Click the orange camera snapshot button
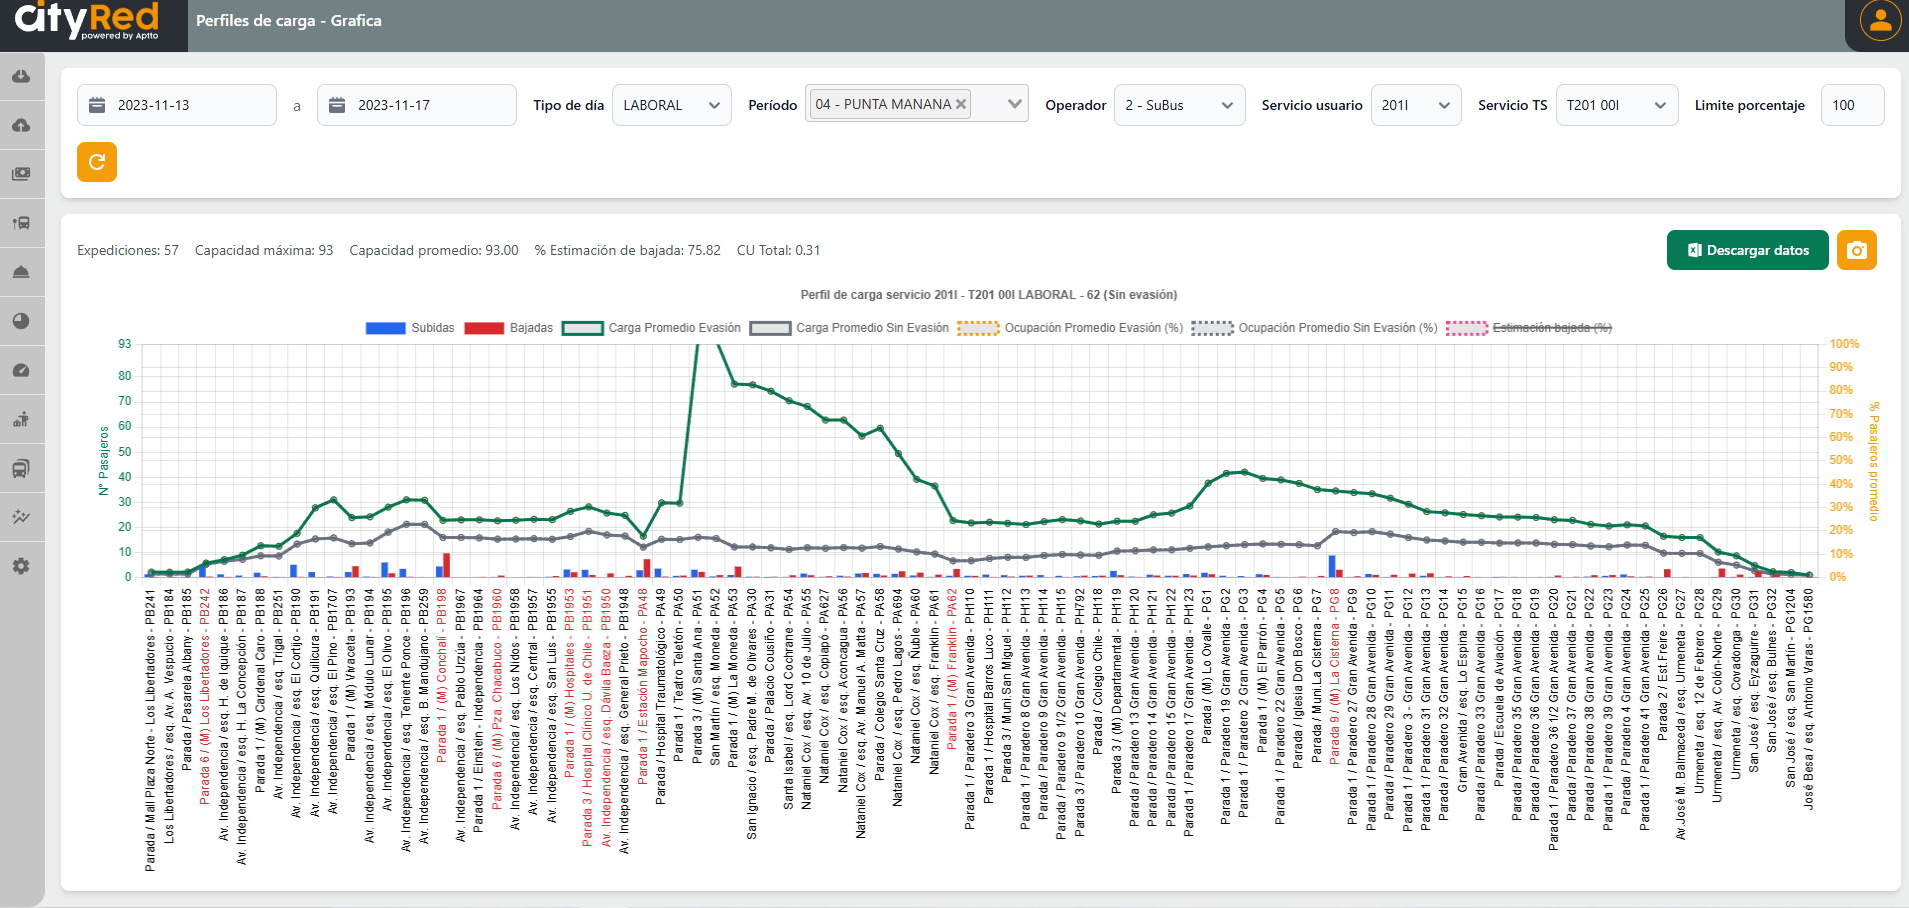 (x=1856, y=250)
